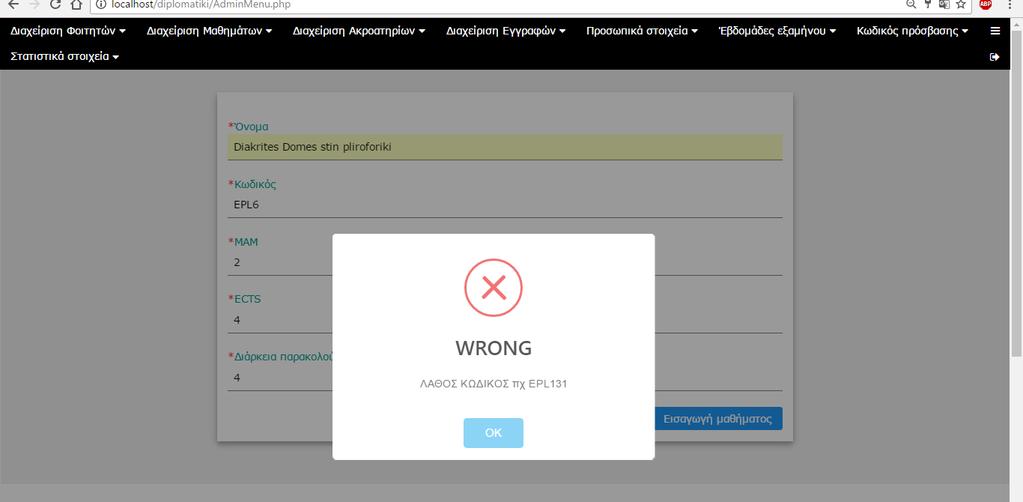
Task: Click the zoom magnifier icon in address bar
Action: 911,4
